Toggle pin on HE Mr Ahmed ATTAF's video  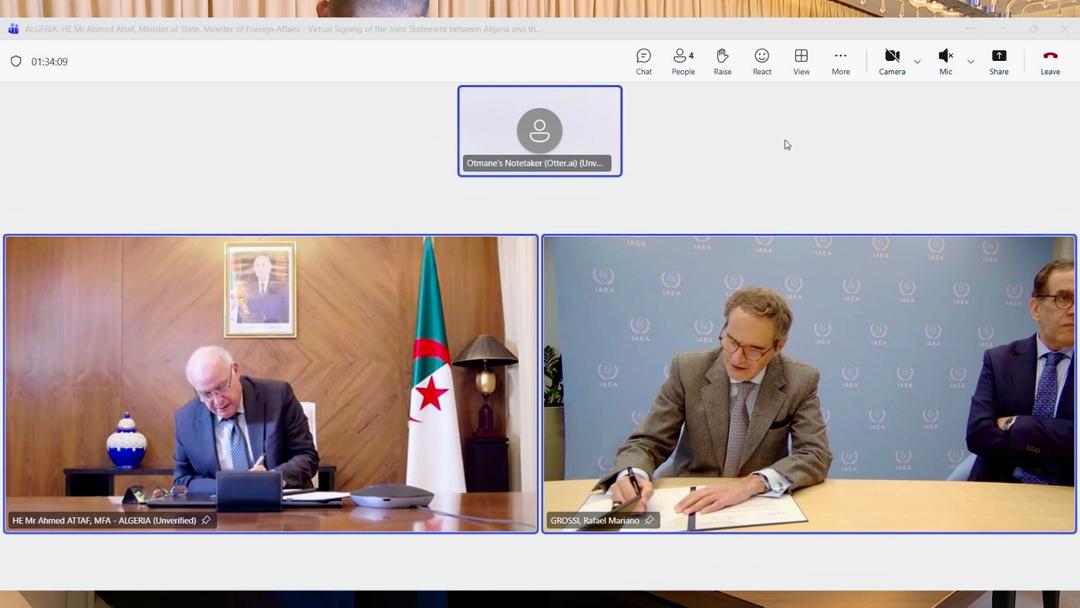pos(206,520)
